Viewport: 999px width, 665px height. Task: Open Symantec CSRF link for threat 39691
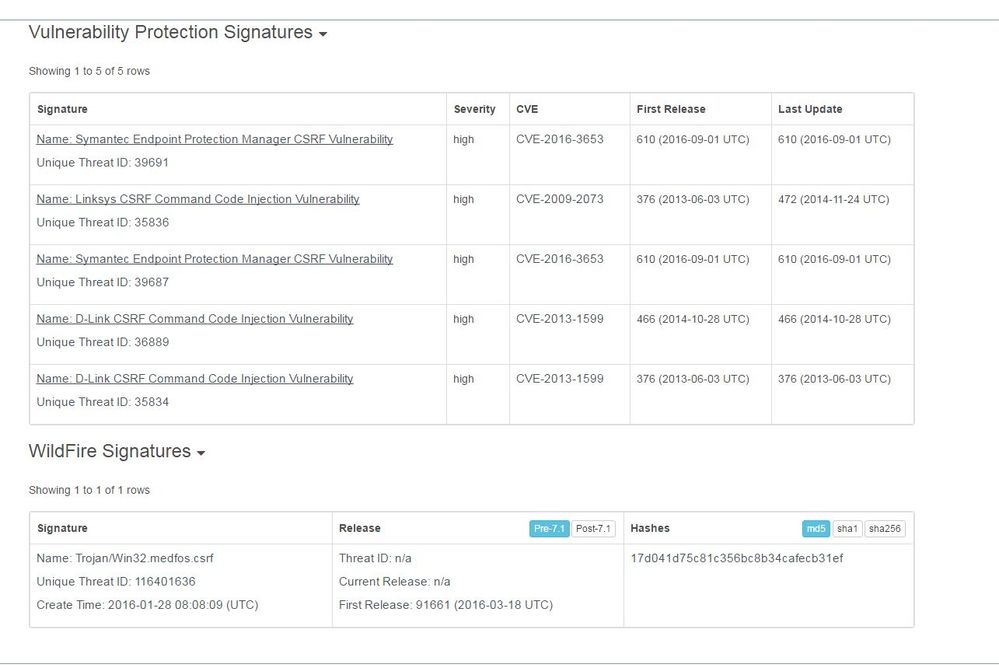click(214, 139)
